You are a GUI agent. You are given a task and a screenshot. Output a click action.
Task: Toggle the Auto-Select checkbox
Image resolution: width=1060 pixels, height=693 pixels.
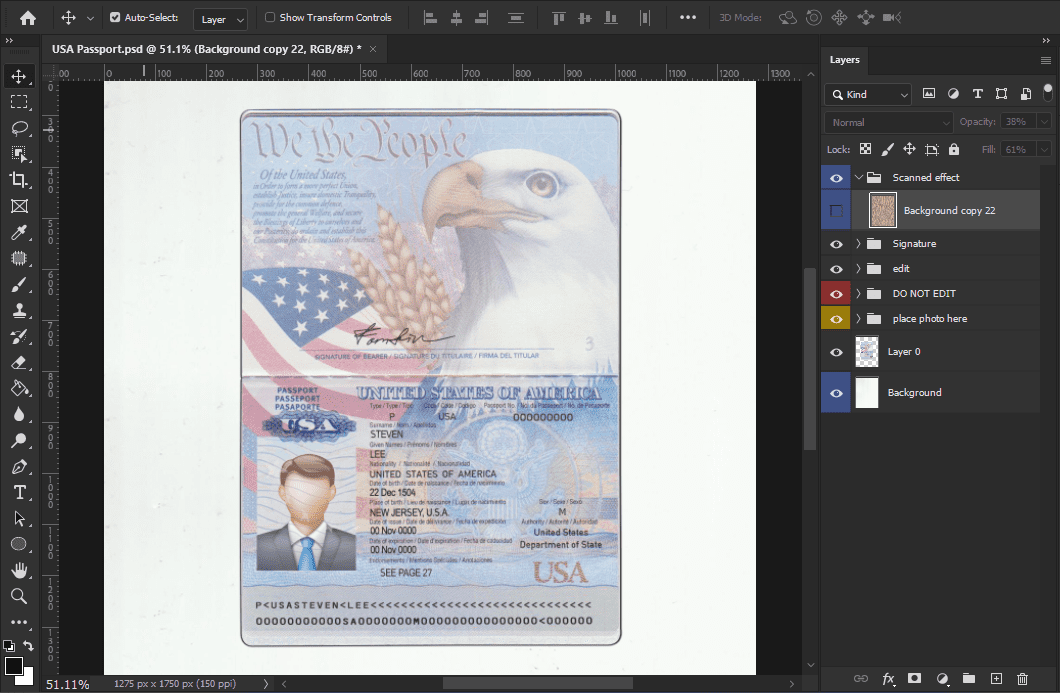click(115, 17)
